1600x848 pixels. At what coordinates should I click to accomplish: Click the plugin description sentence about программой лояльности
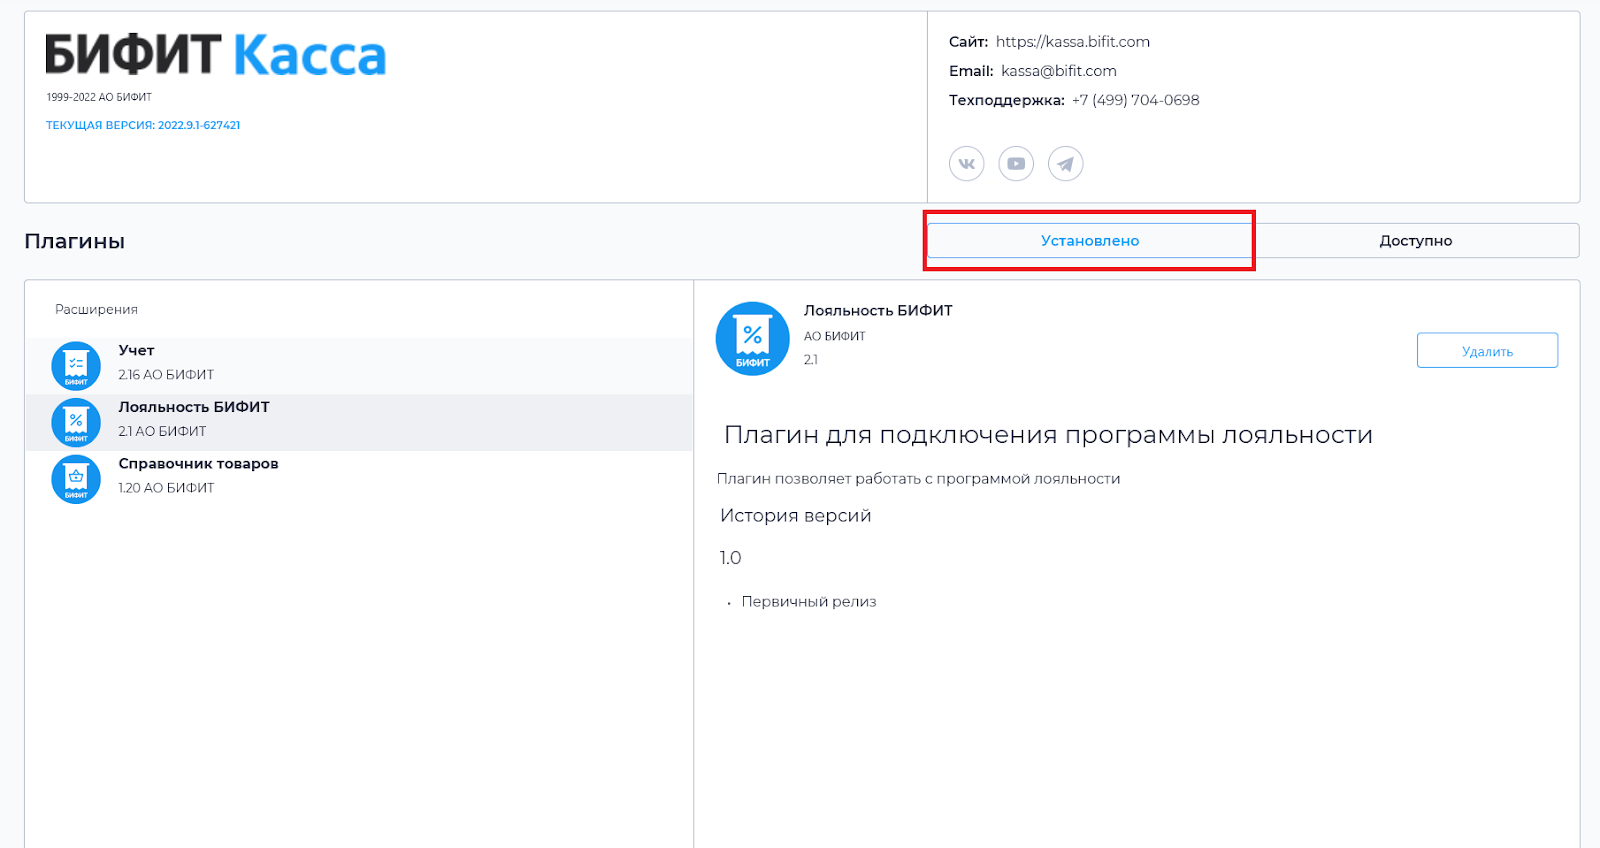point(918,479)
